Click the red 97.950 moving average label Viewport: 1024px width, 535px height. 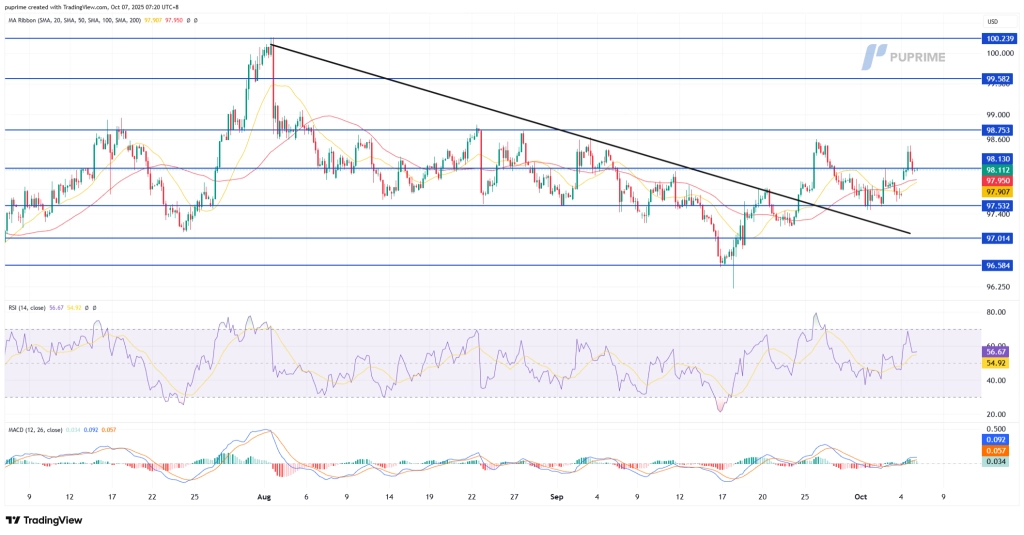1000,181
